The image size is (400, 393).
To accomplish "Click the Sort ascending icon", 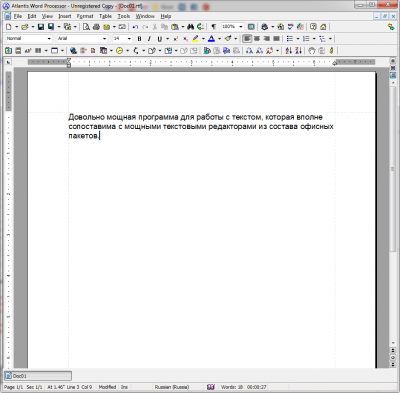I will (x=289, y=51).
